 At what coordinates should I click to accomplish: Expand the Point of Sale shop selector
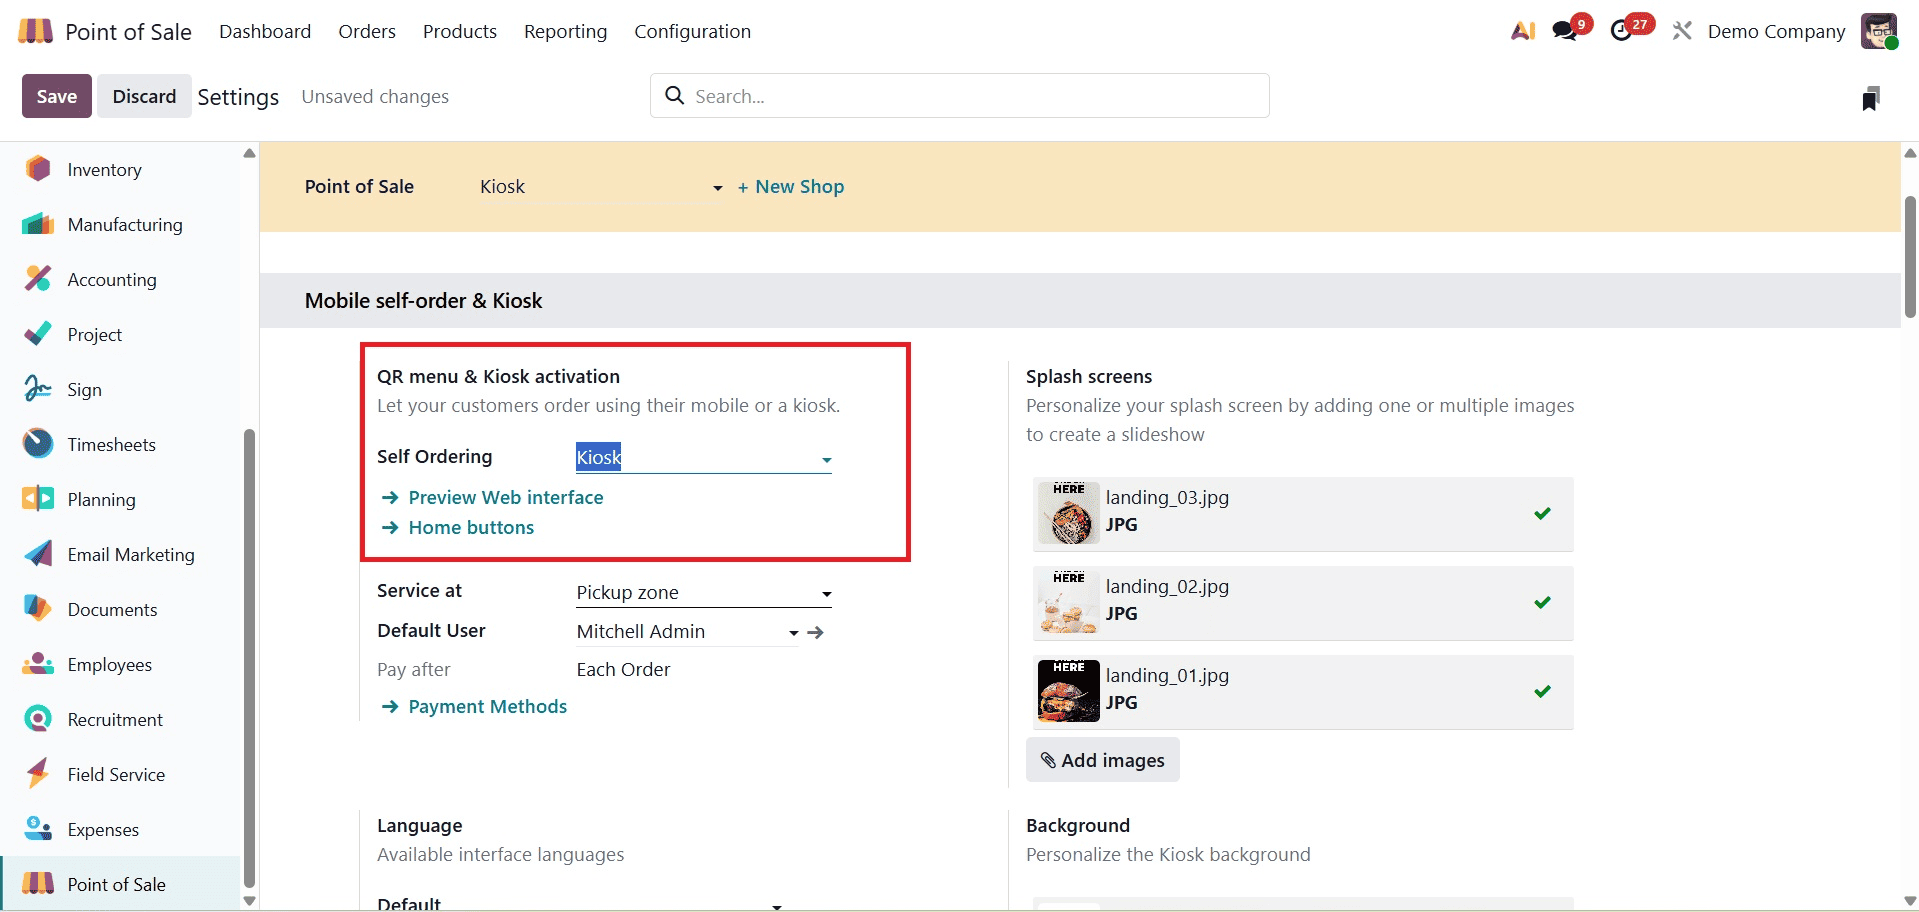pos(717,188)
